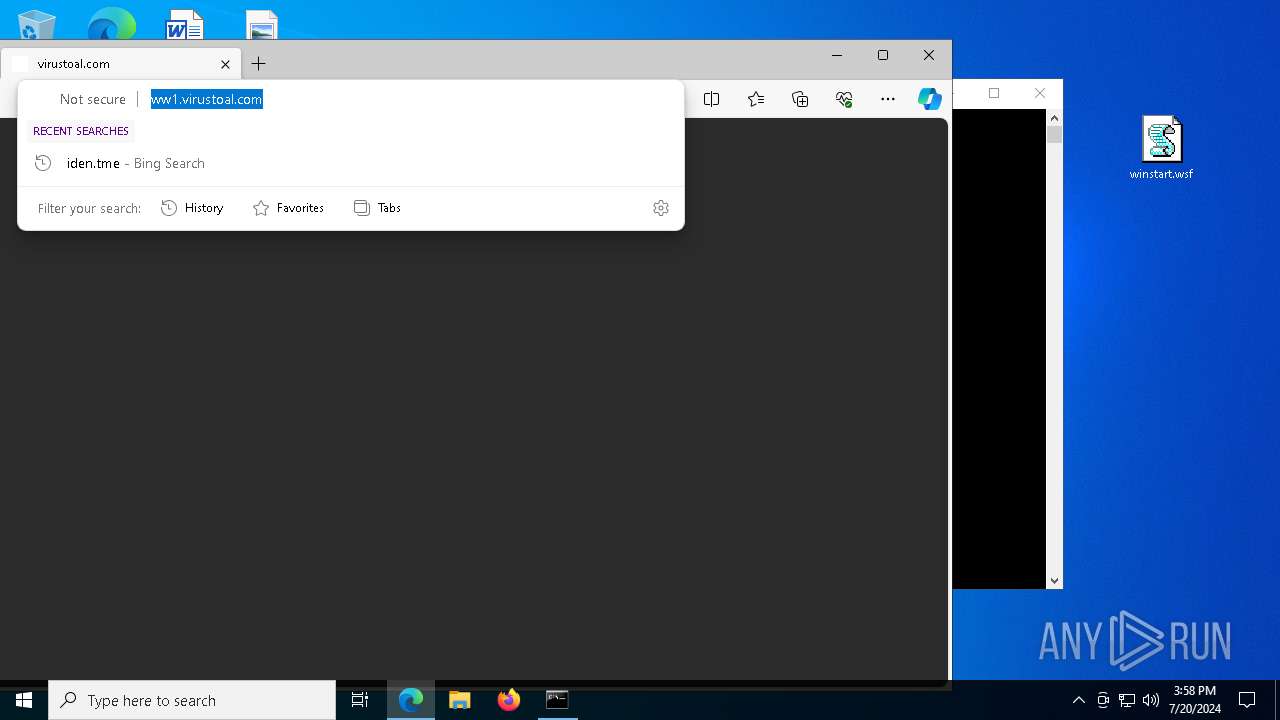Open search settings gear in address dropdown
Viewport: 1280px width, 720px height.
tap(661, 208)
